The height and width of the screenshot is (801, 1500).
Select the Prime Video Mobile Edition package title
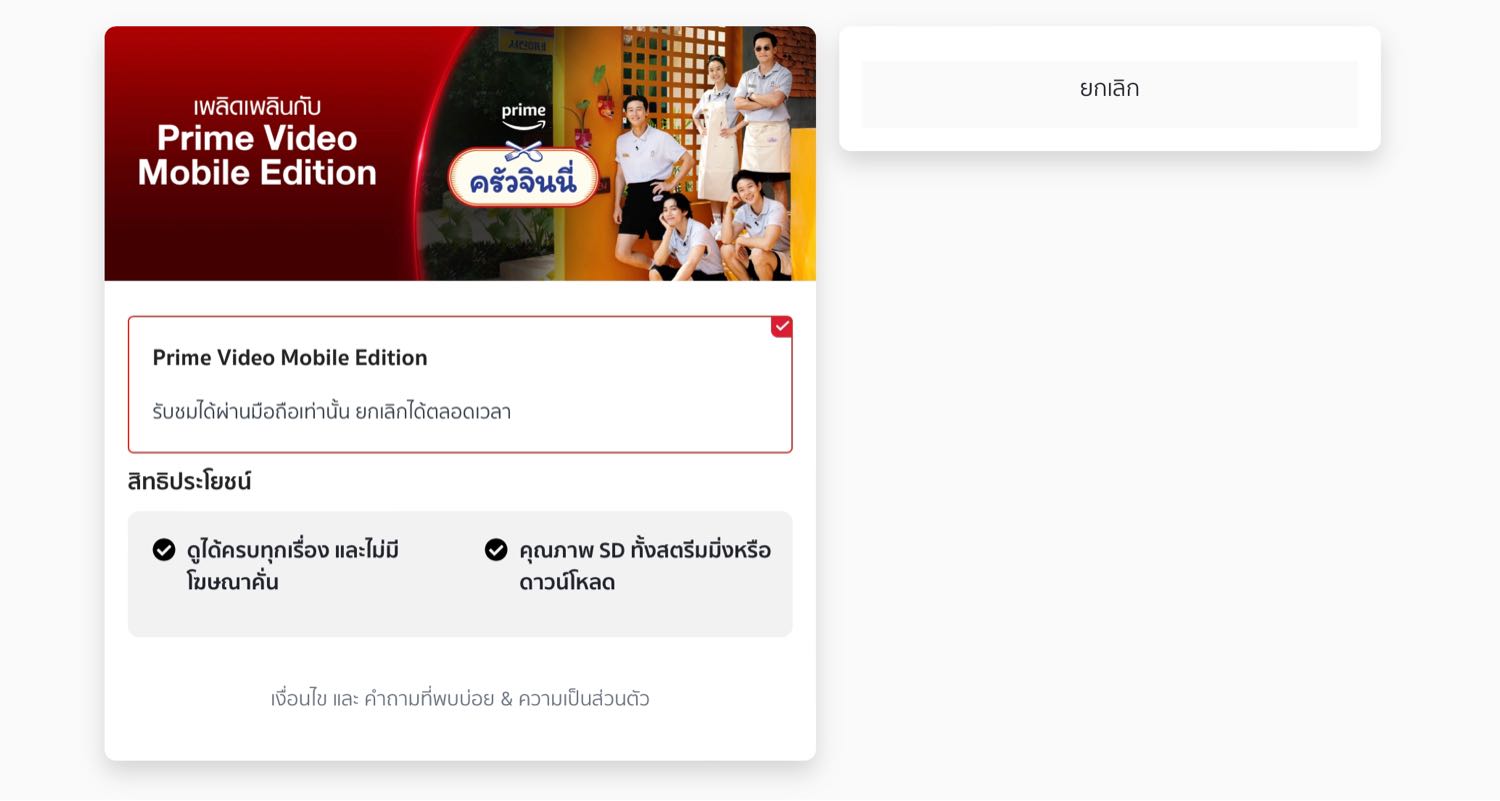[x=290, y=358]
